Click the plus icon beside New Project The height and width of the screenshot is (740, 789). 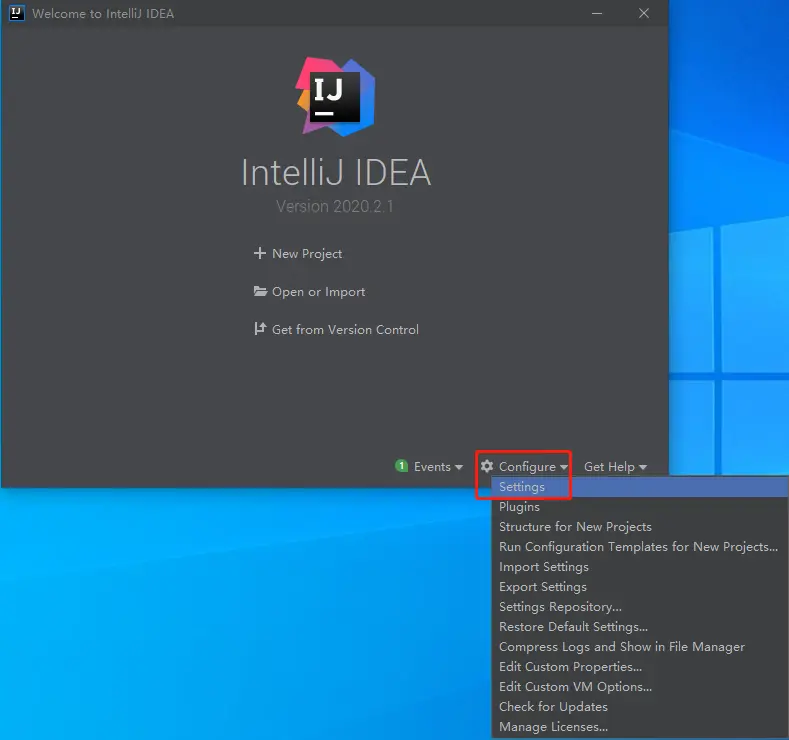260,253
